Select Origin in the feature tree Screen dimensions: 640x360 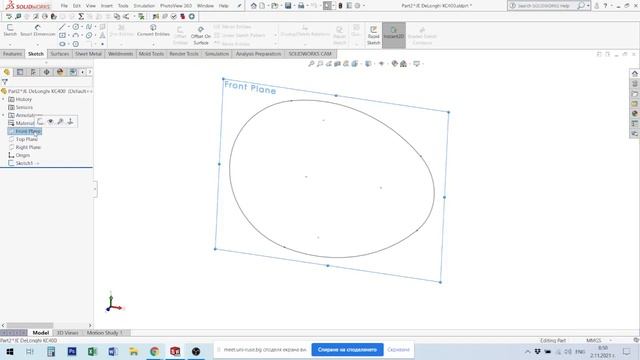pyautogui.click(x=22, y=155)
